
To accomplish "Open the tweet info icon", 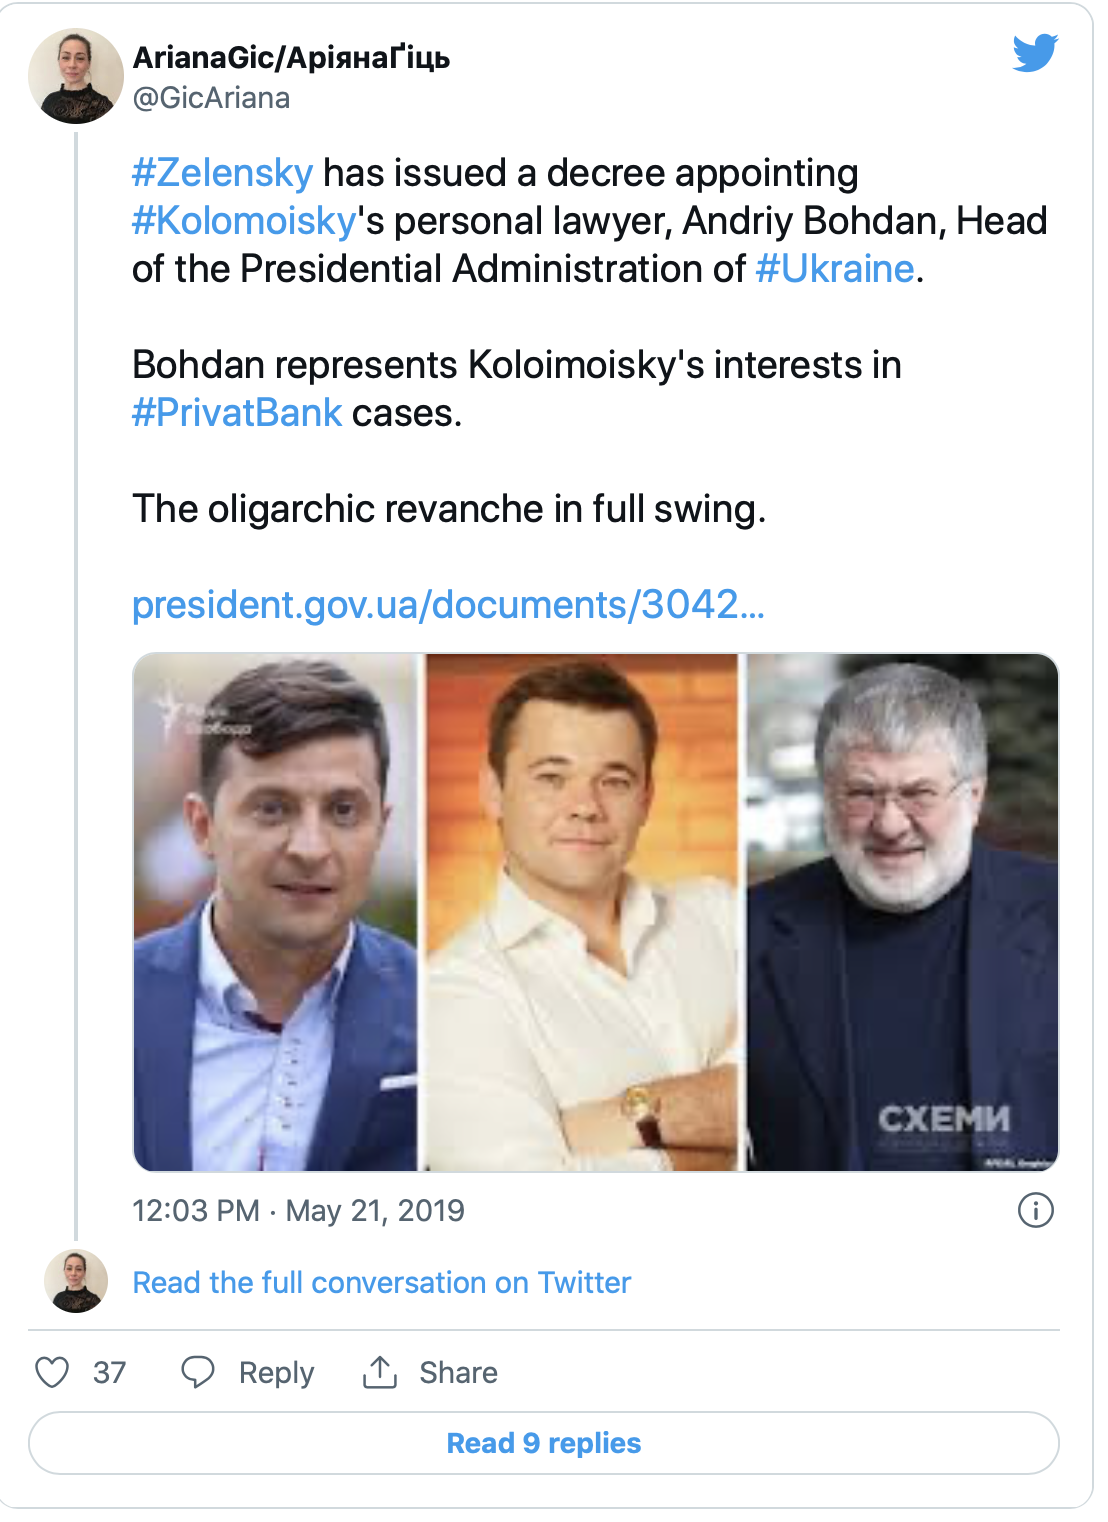I will click(x=1036, y=1210).
